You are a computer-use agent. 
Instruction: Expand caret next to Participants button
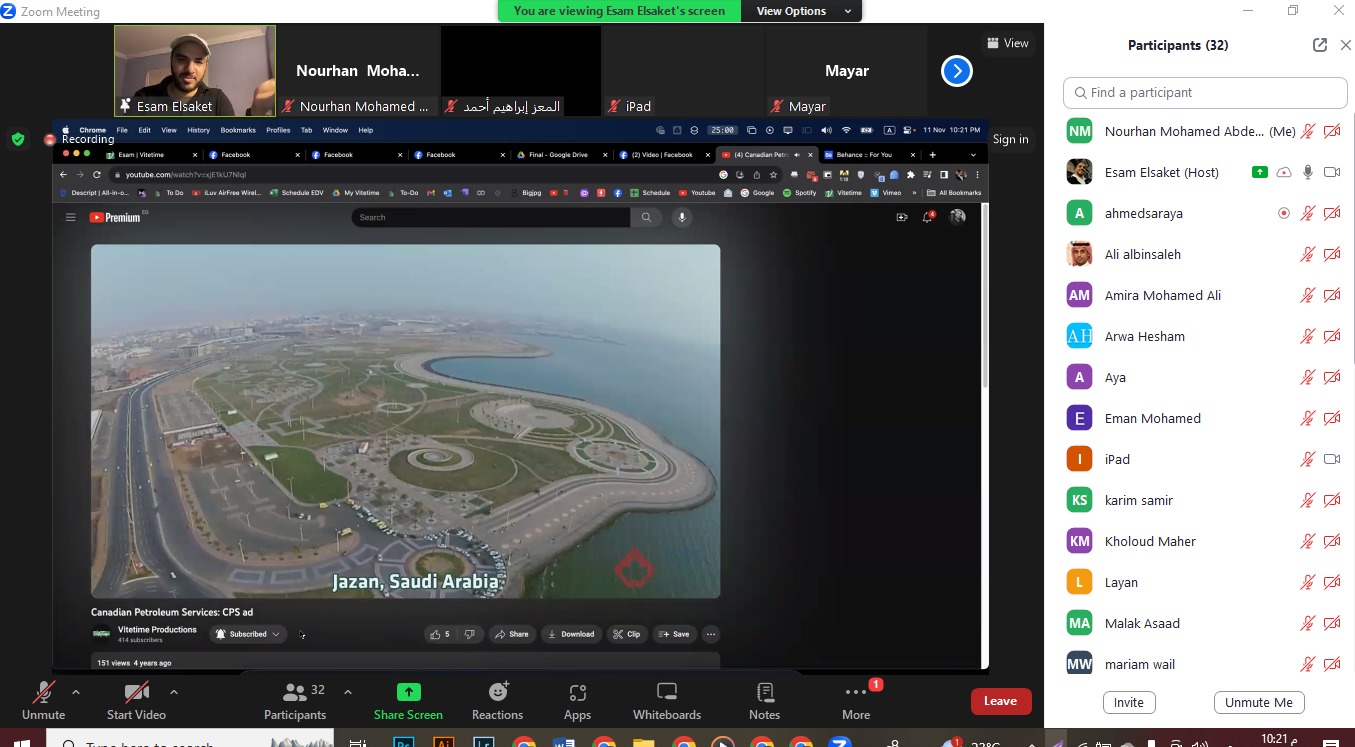click(348, 691)
